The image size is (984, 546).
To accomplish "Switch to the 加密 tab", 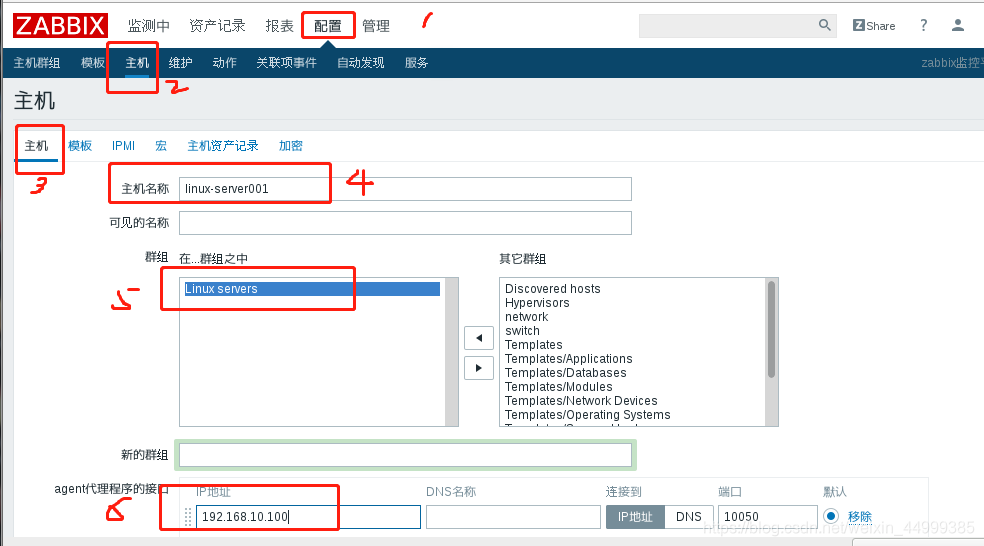I will pos(291,146).
